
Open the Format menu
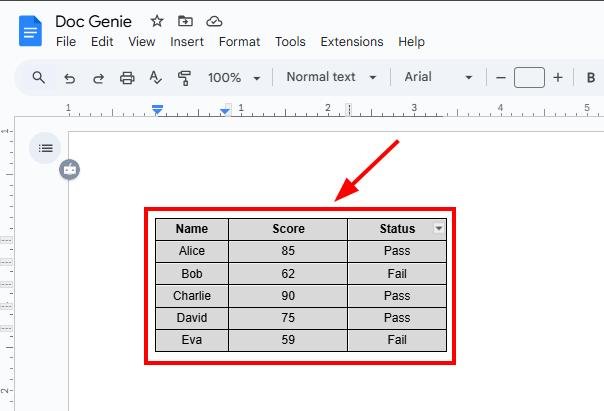(x=239, y=42)
